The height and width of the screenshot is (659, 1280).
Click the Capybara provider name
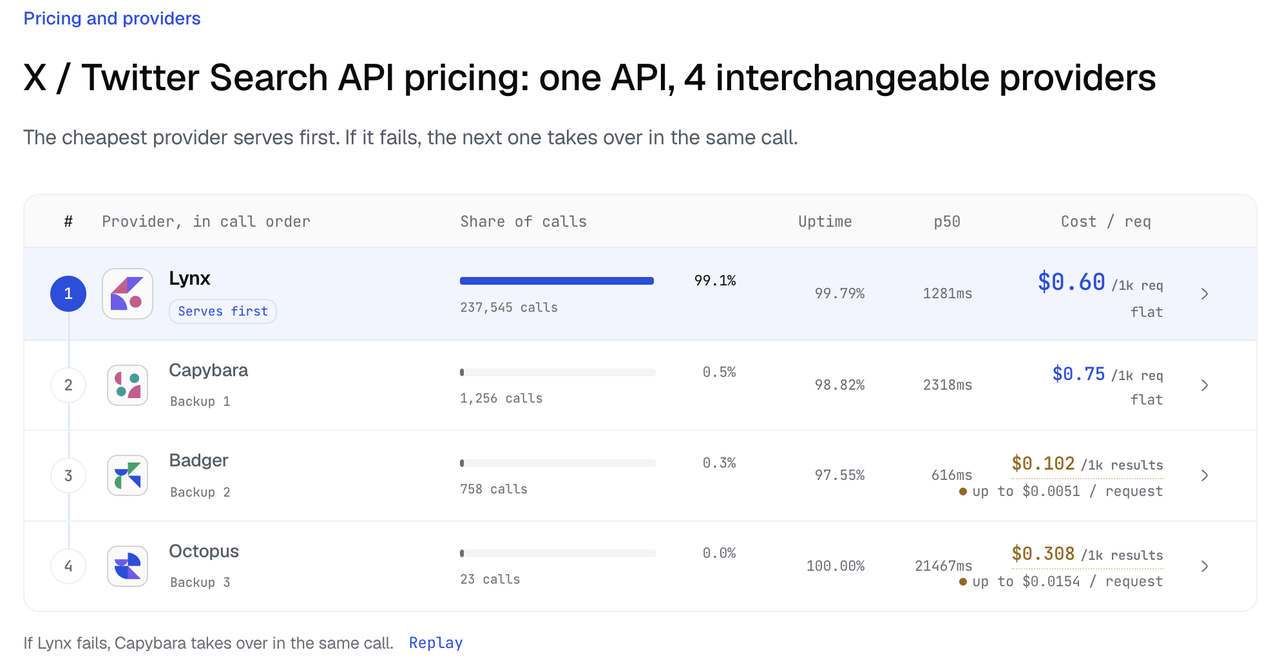(x=208, y=370)
